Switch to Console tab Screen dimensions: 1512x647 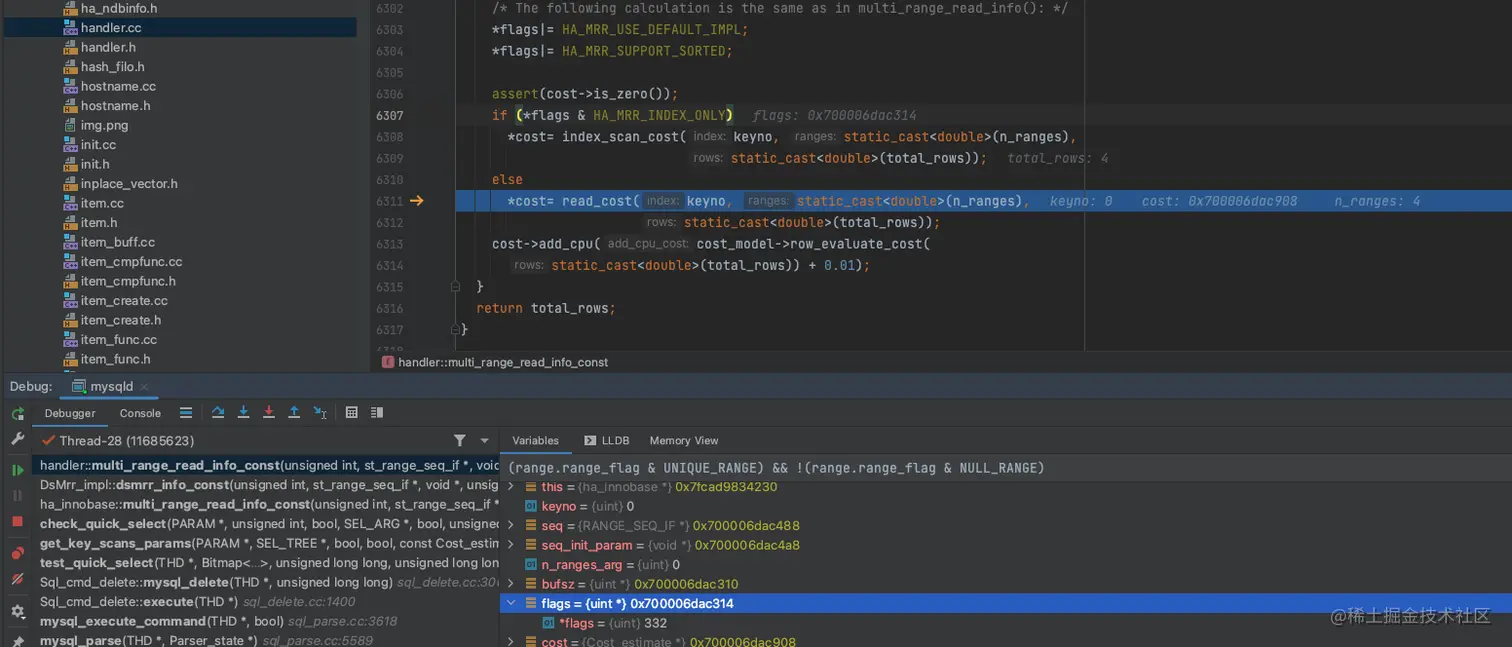click(x=140, y=413)
